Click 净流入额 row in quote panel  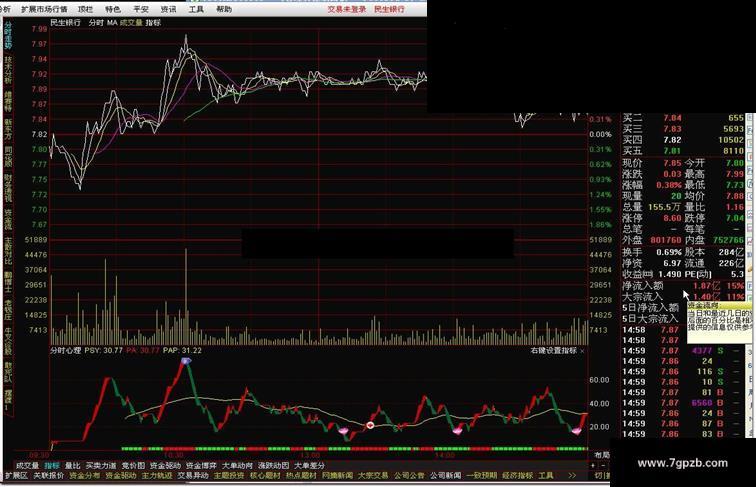pyautogui.click(x=683, y=285)
